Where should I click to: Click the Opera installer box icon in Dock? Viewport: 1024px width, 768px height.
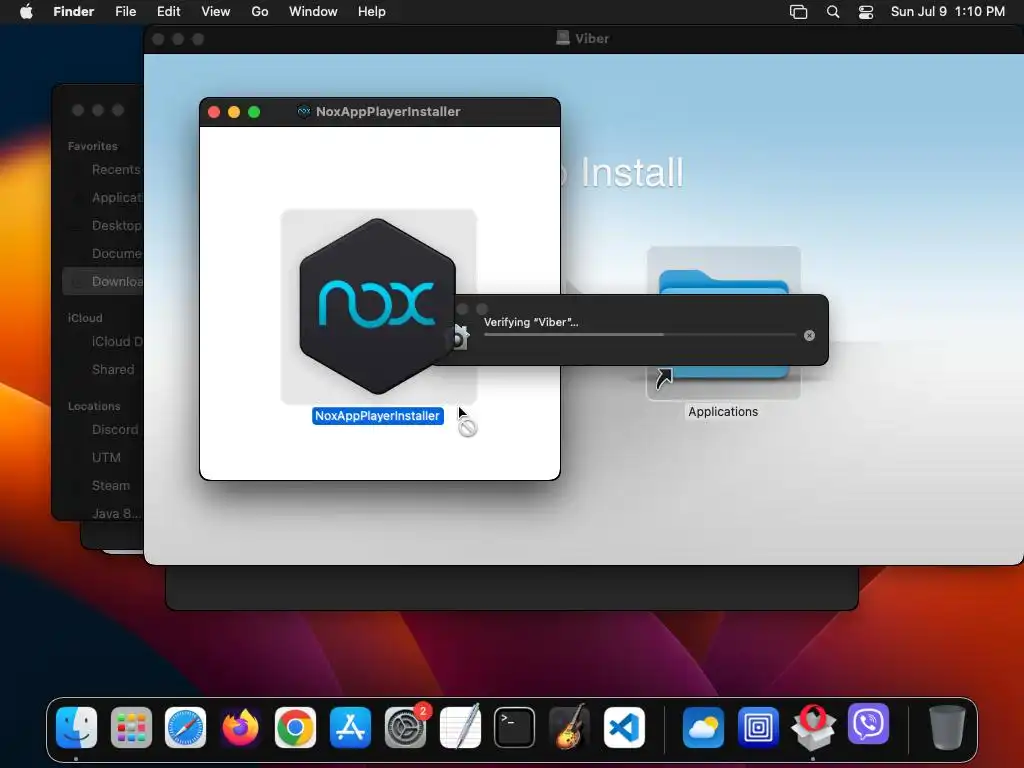pos(813,728)
